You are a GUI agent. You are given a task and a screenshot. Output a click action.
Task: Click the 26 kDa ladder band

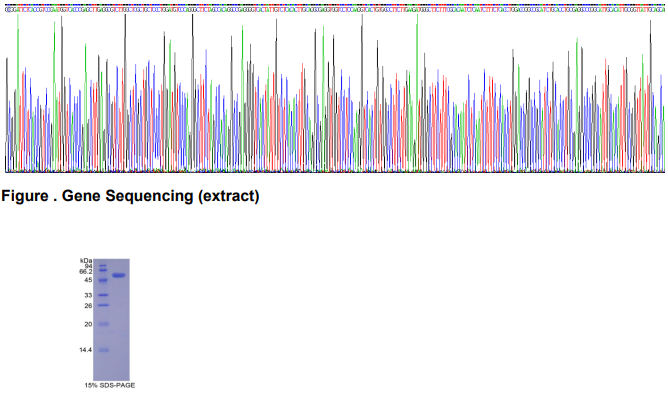pyautogui.click(x=103, y=305)
